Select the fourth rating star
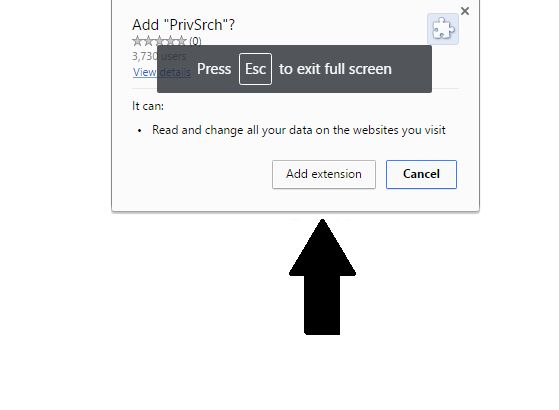The image size is (559, 410). pyautogui.click(x=170, y=41)
